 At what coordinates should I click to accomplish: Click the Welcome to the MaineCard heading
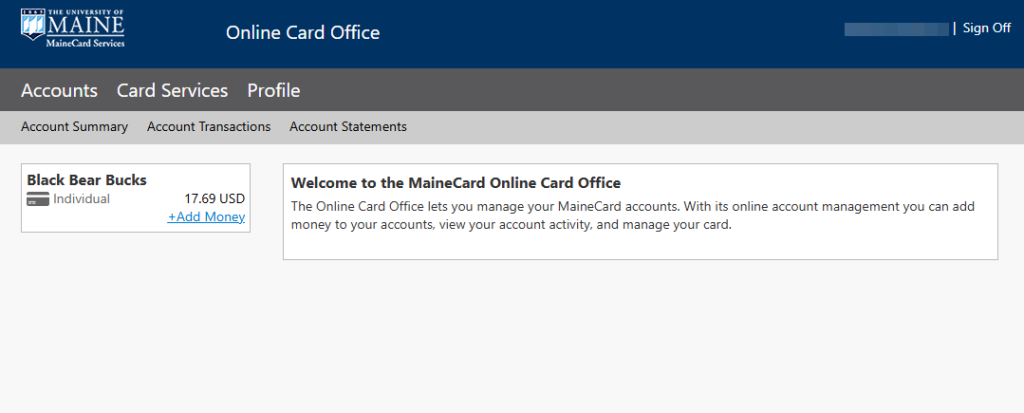pyautogui.click(x=455, y=183)
